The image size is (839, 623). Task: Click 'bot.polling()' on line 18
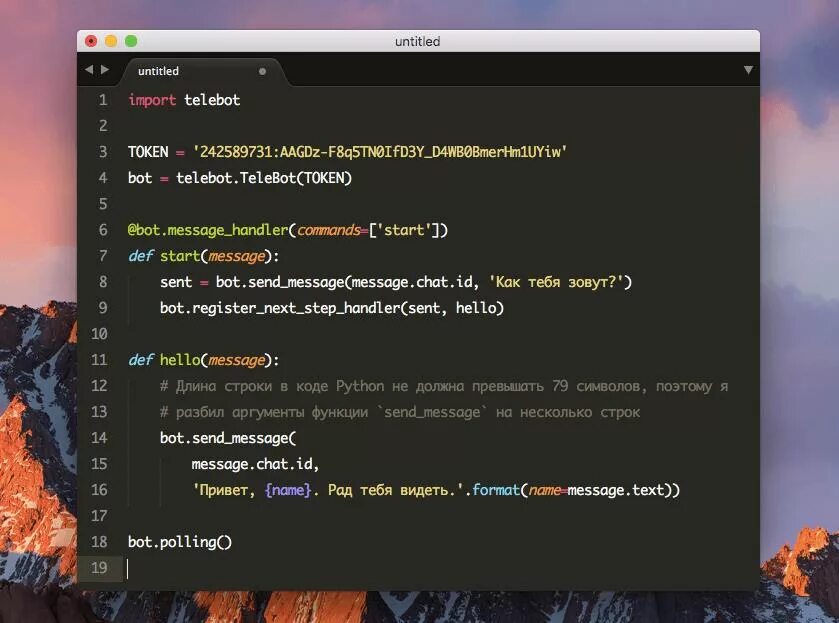coord(180,542)
